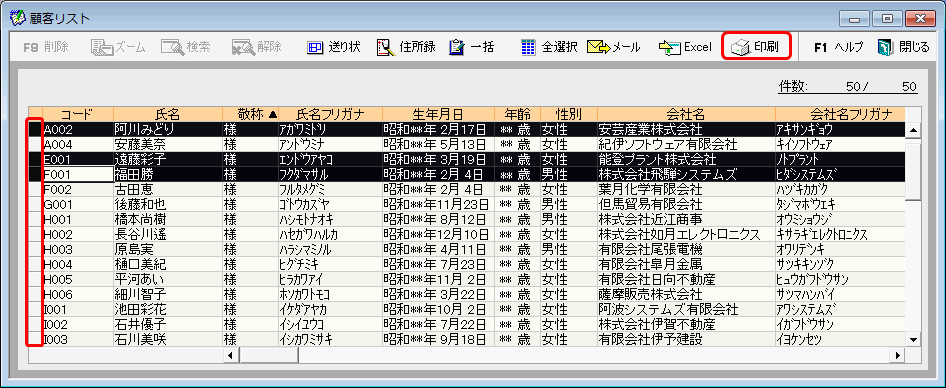Screen dimensions: 946x388
Task: Click horizontal scrollbar right arrow
Action: (899, 355)
